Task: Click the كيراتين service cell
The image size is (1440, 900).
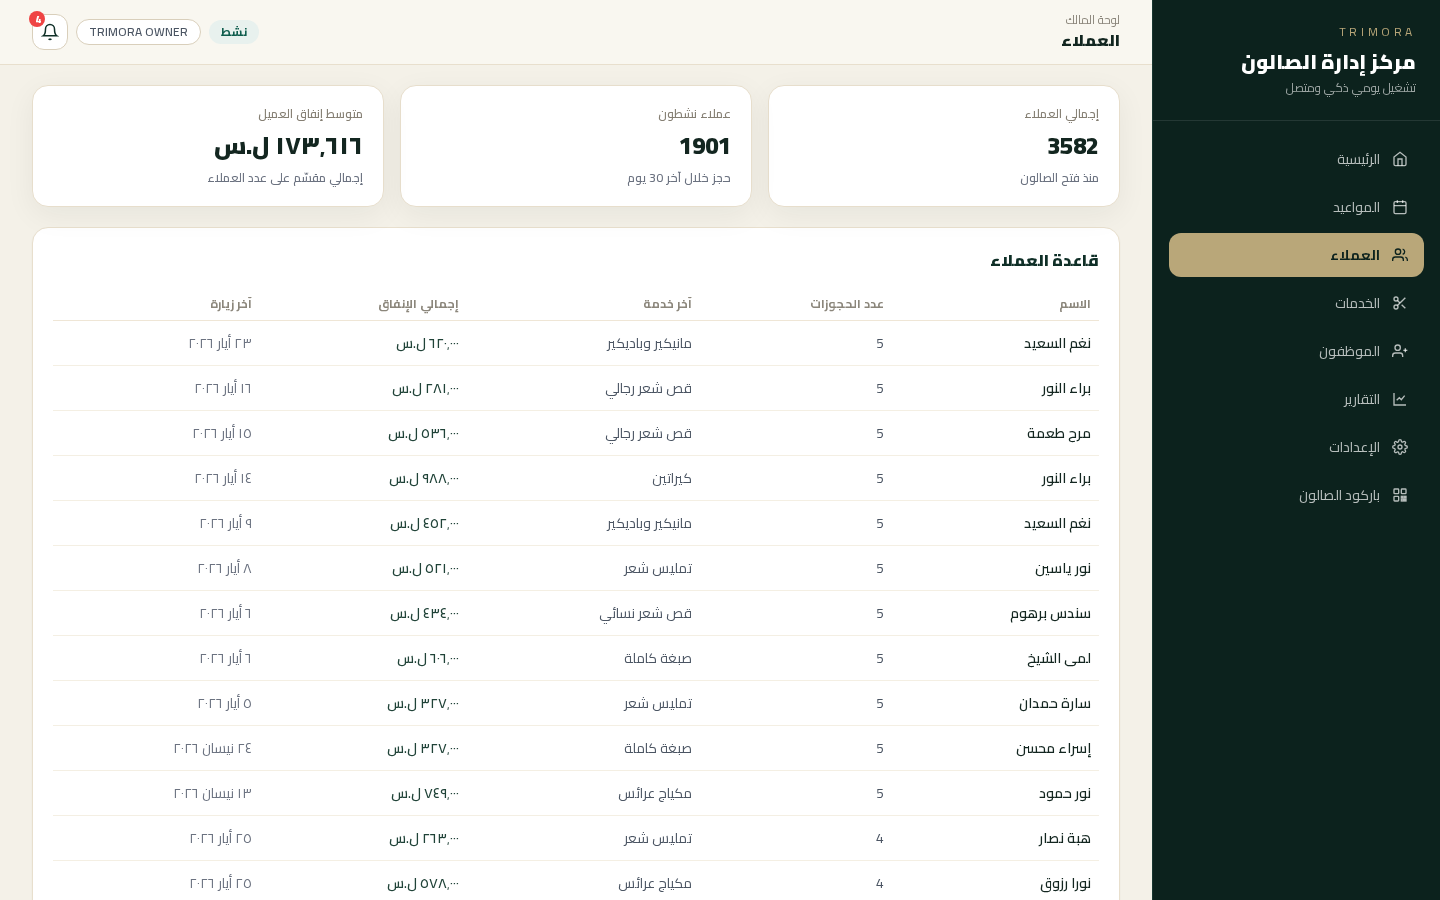Action: (x=672, y=478)
